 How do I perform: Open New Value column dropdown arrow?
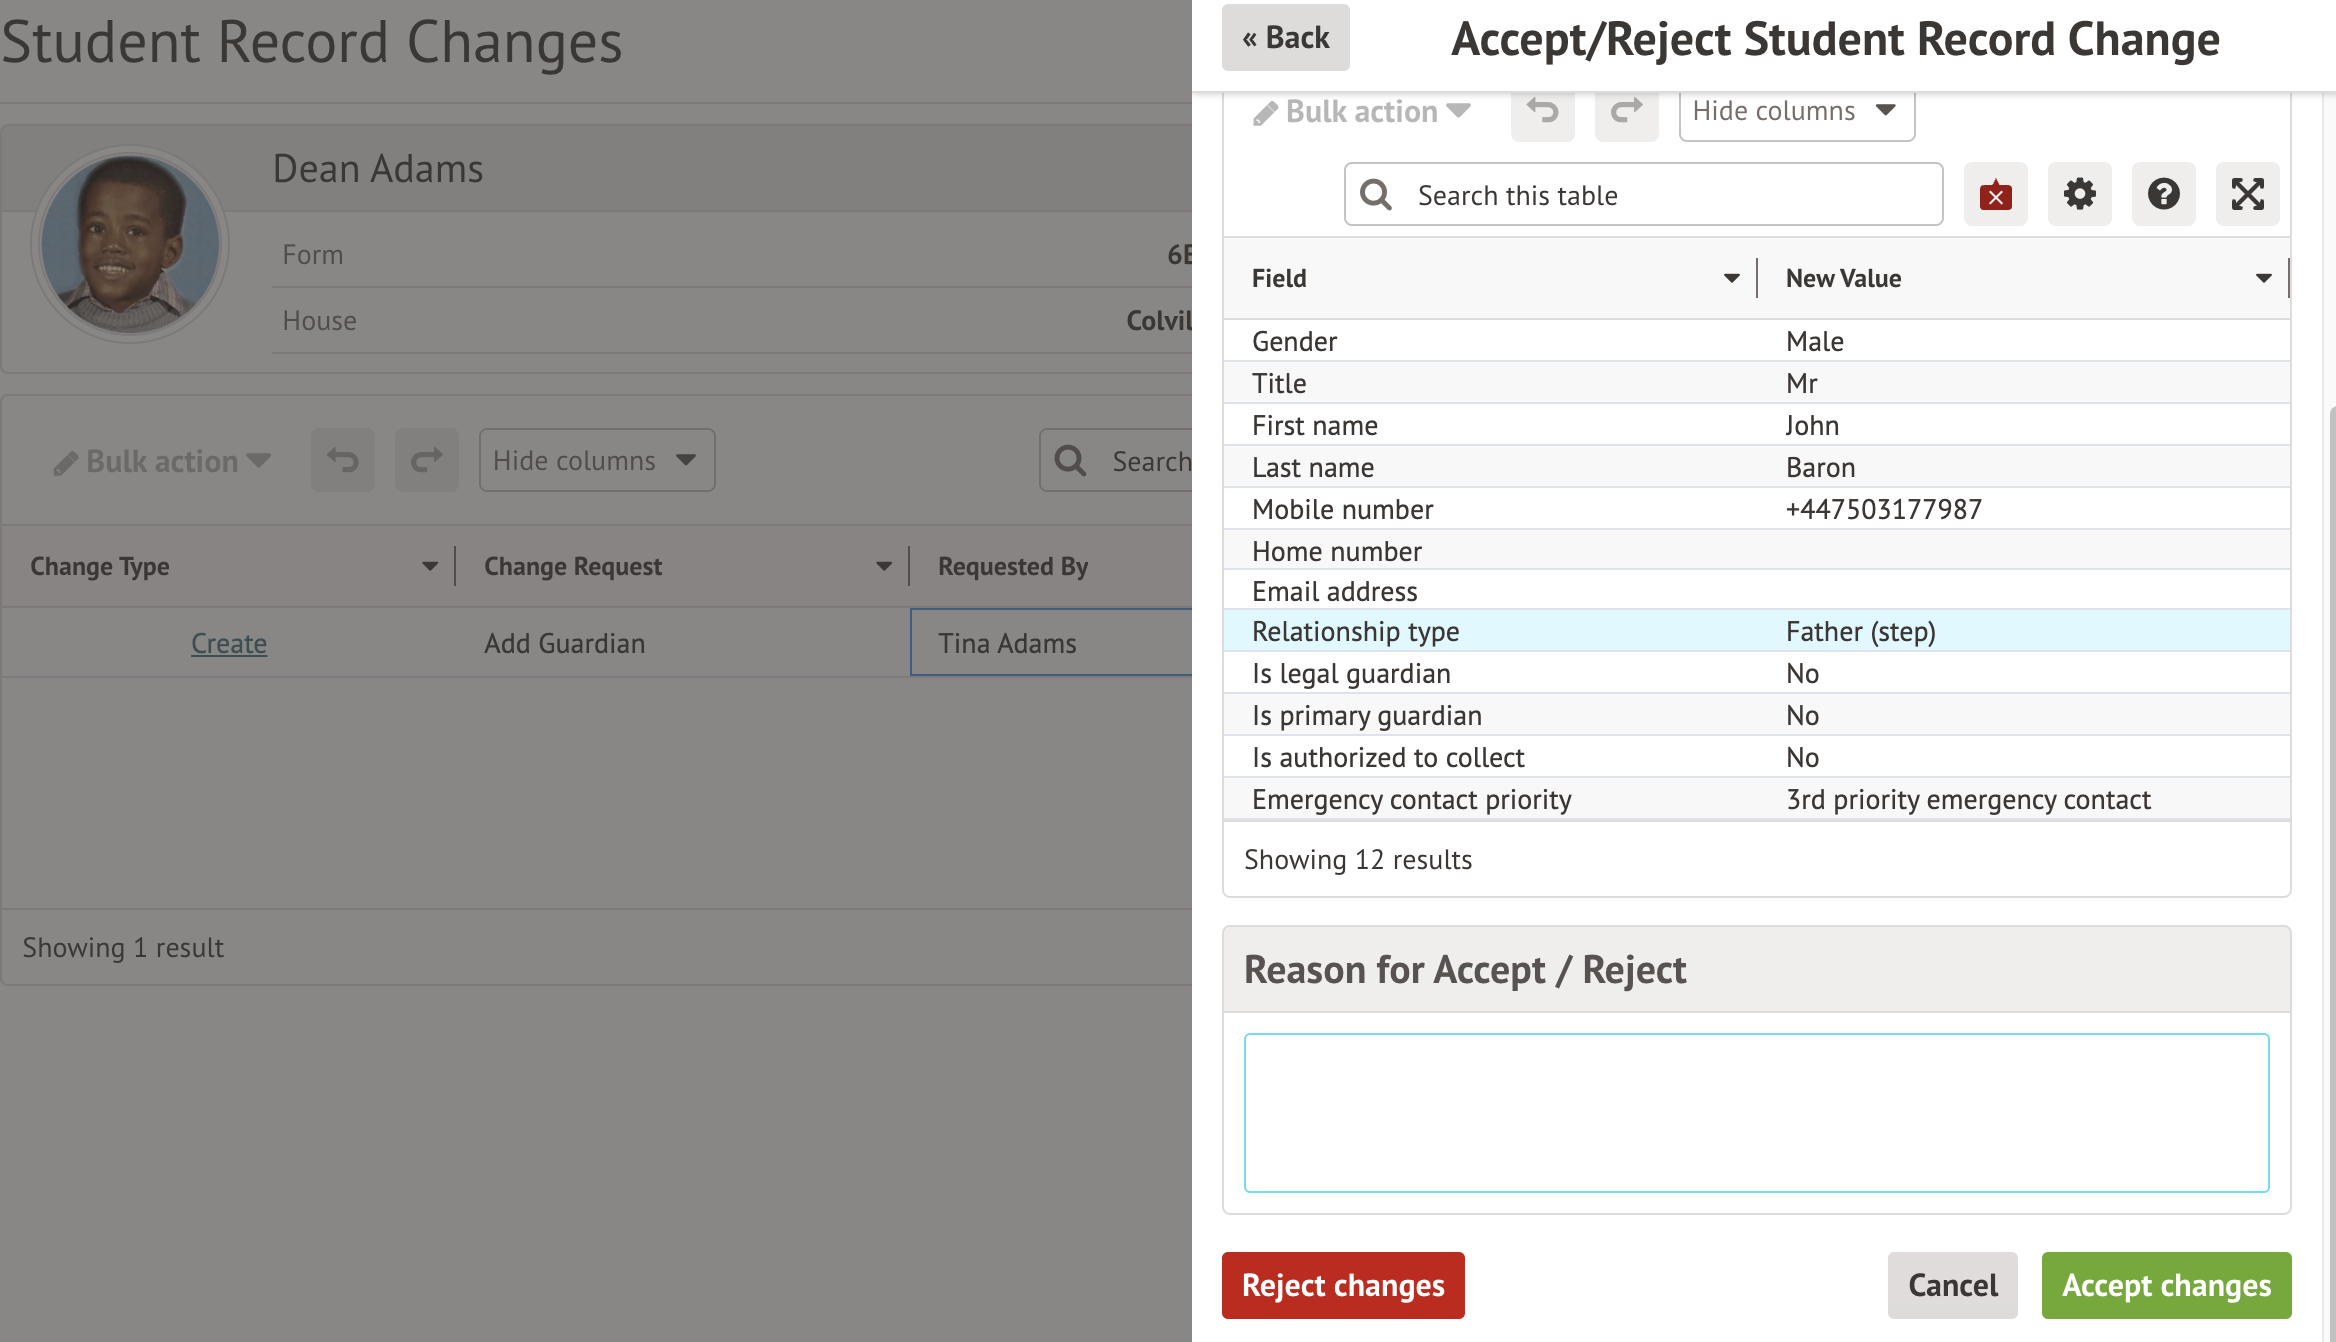pos(2263,278)
